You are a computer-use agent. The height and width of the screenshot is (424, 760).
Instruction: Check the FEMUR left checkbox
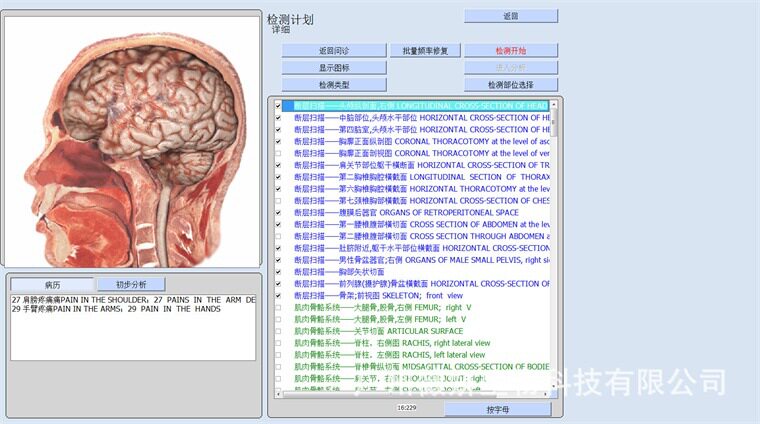(278, 319)
